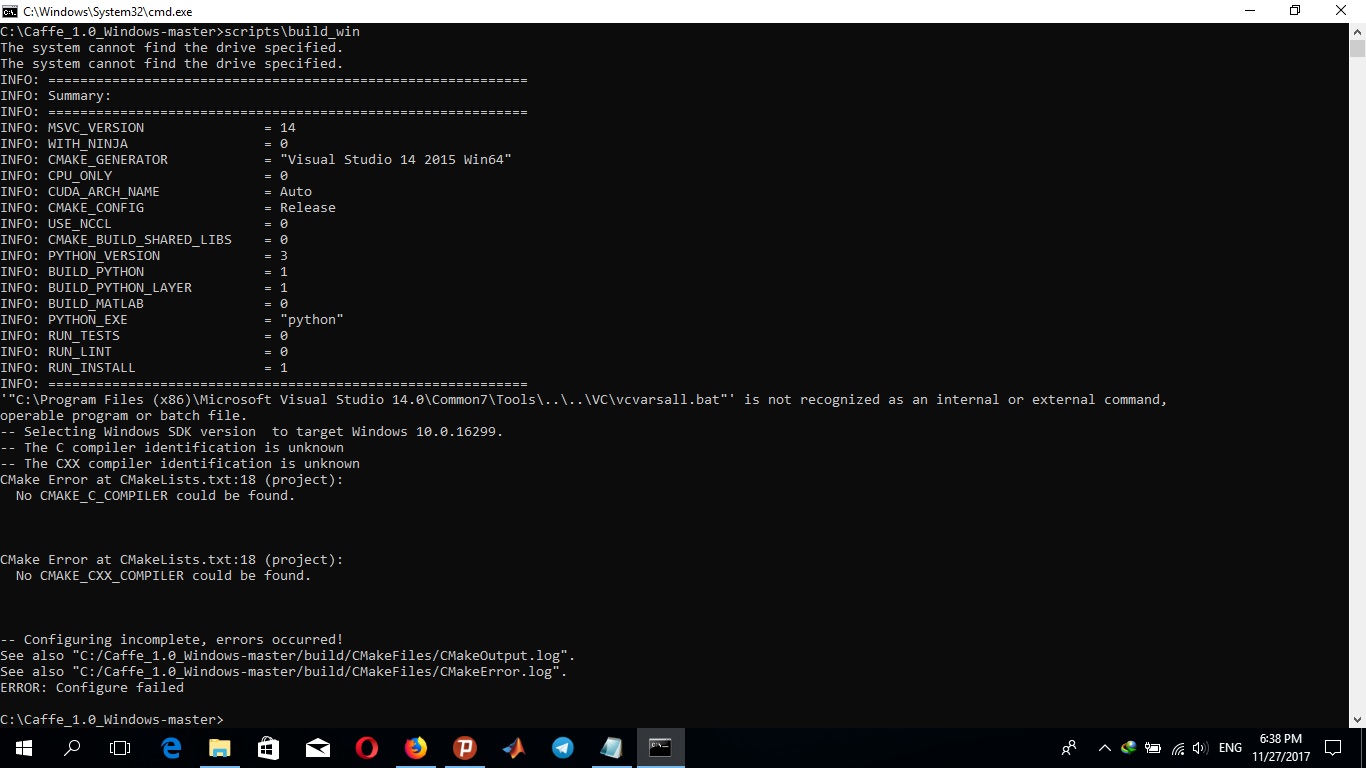Click 'ERROR: Configure failed' line

point(92,688)
